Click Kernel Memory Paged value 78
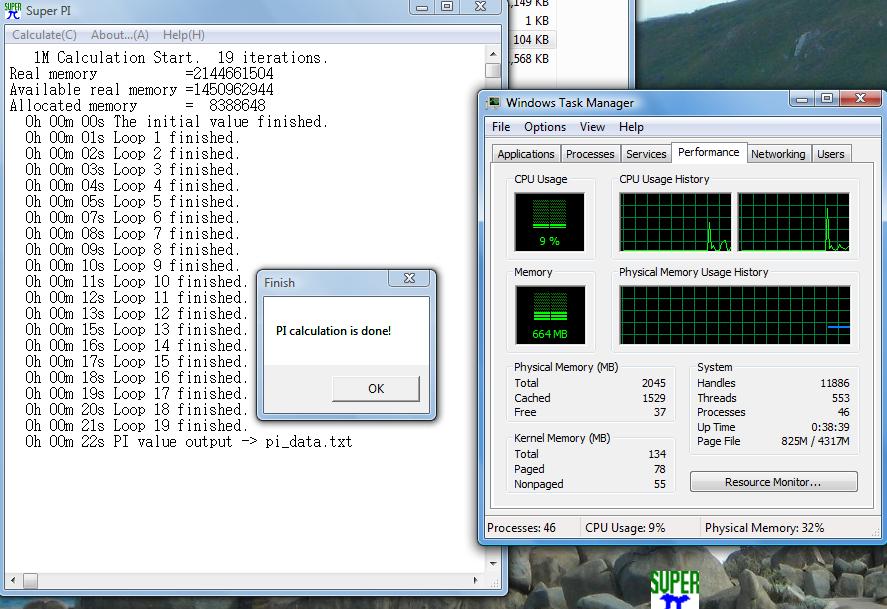Viewport: 887px width, 609px height. click(660, 469)
